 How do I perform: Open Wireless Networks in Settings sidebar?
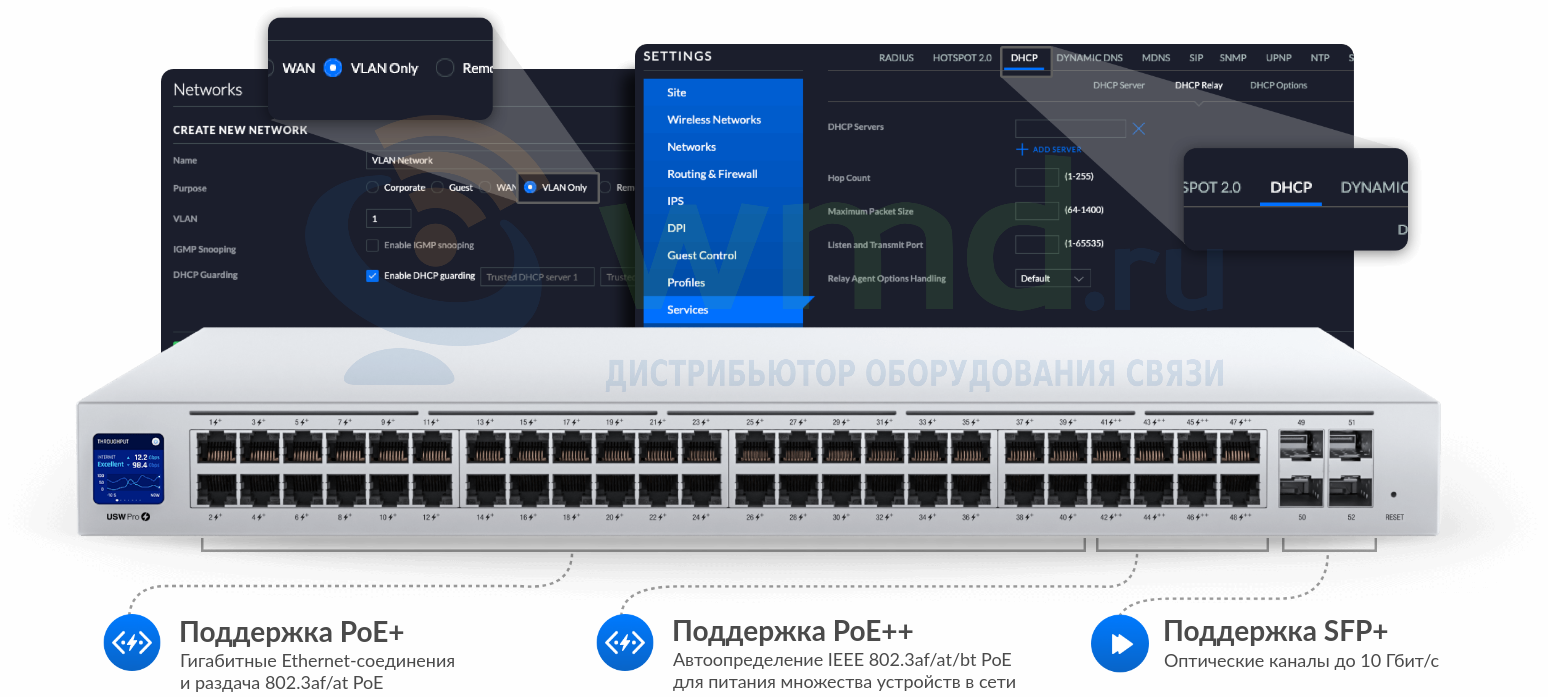coord(723,119)
